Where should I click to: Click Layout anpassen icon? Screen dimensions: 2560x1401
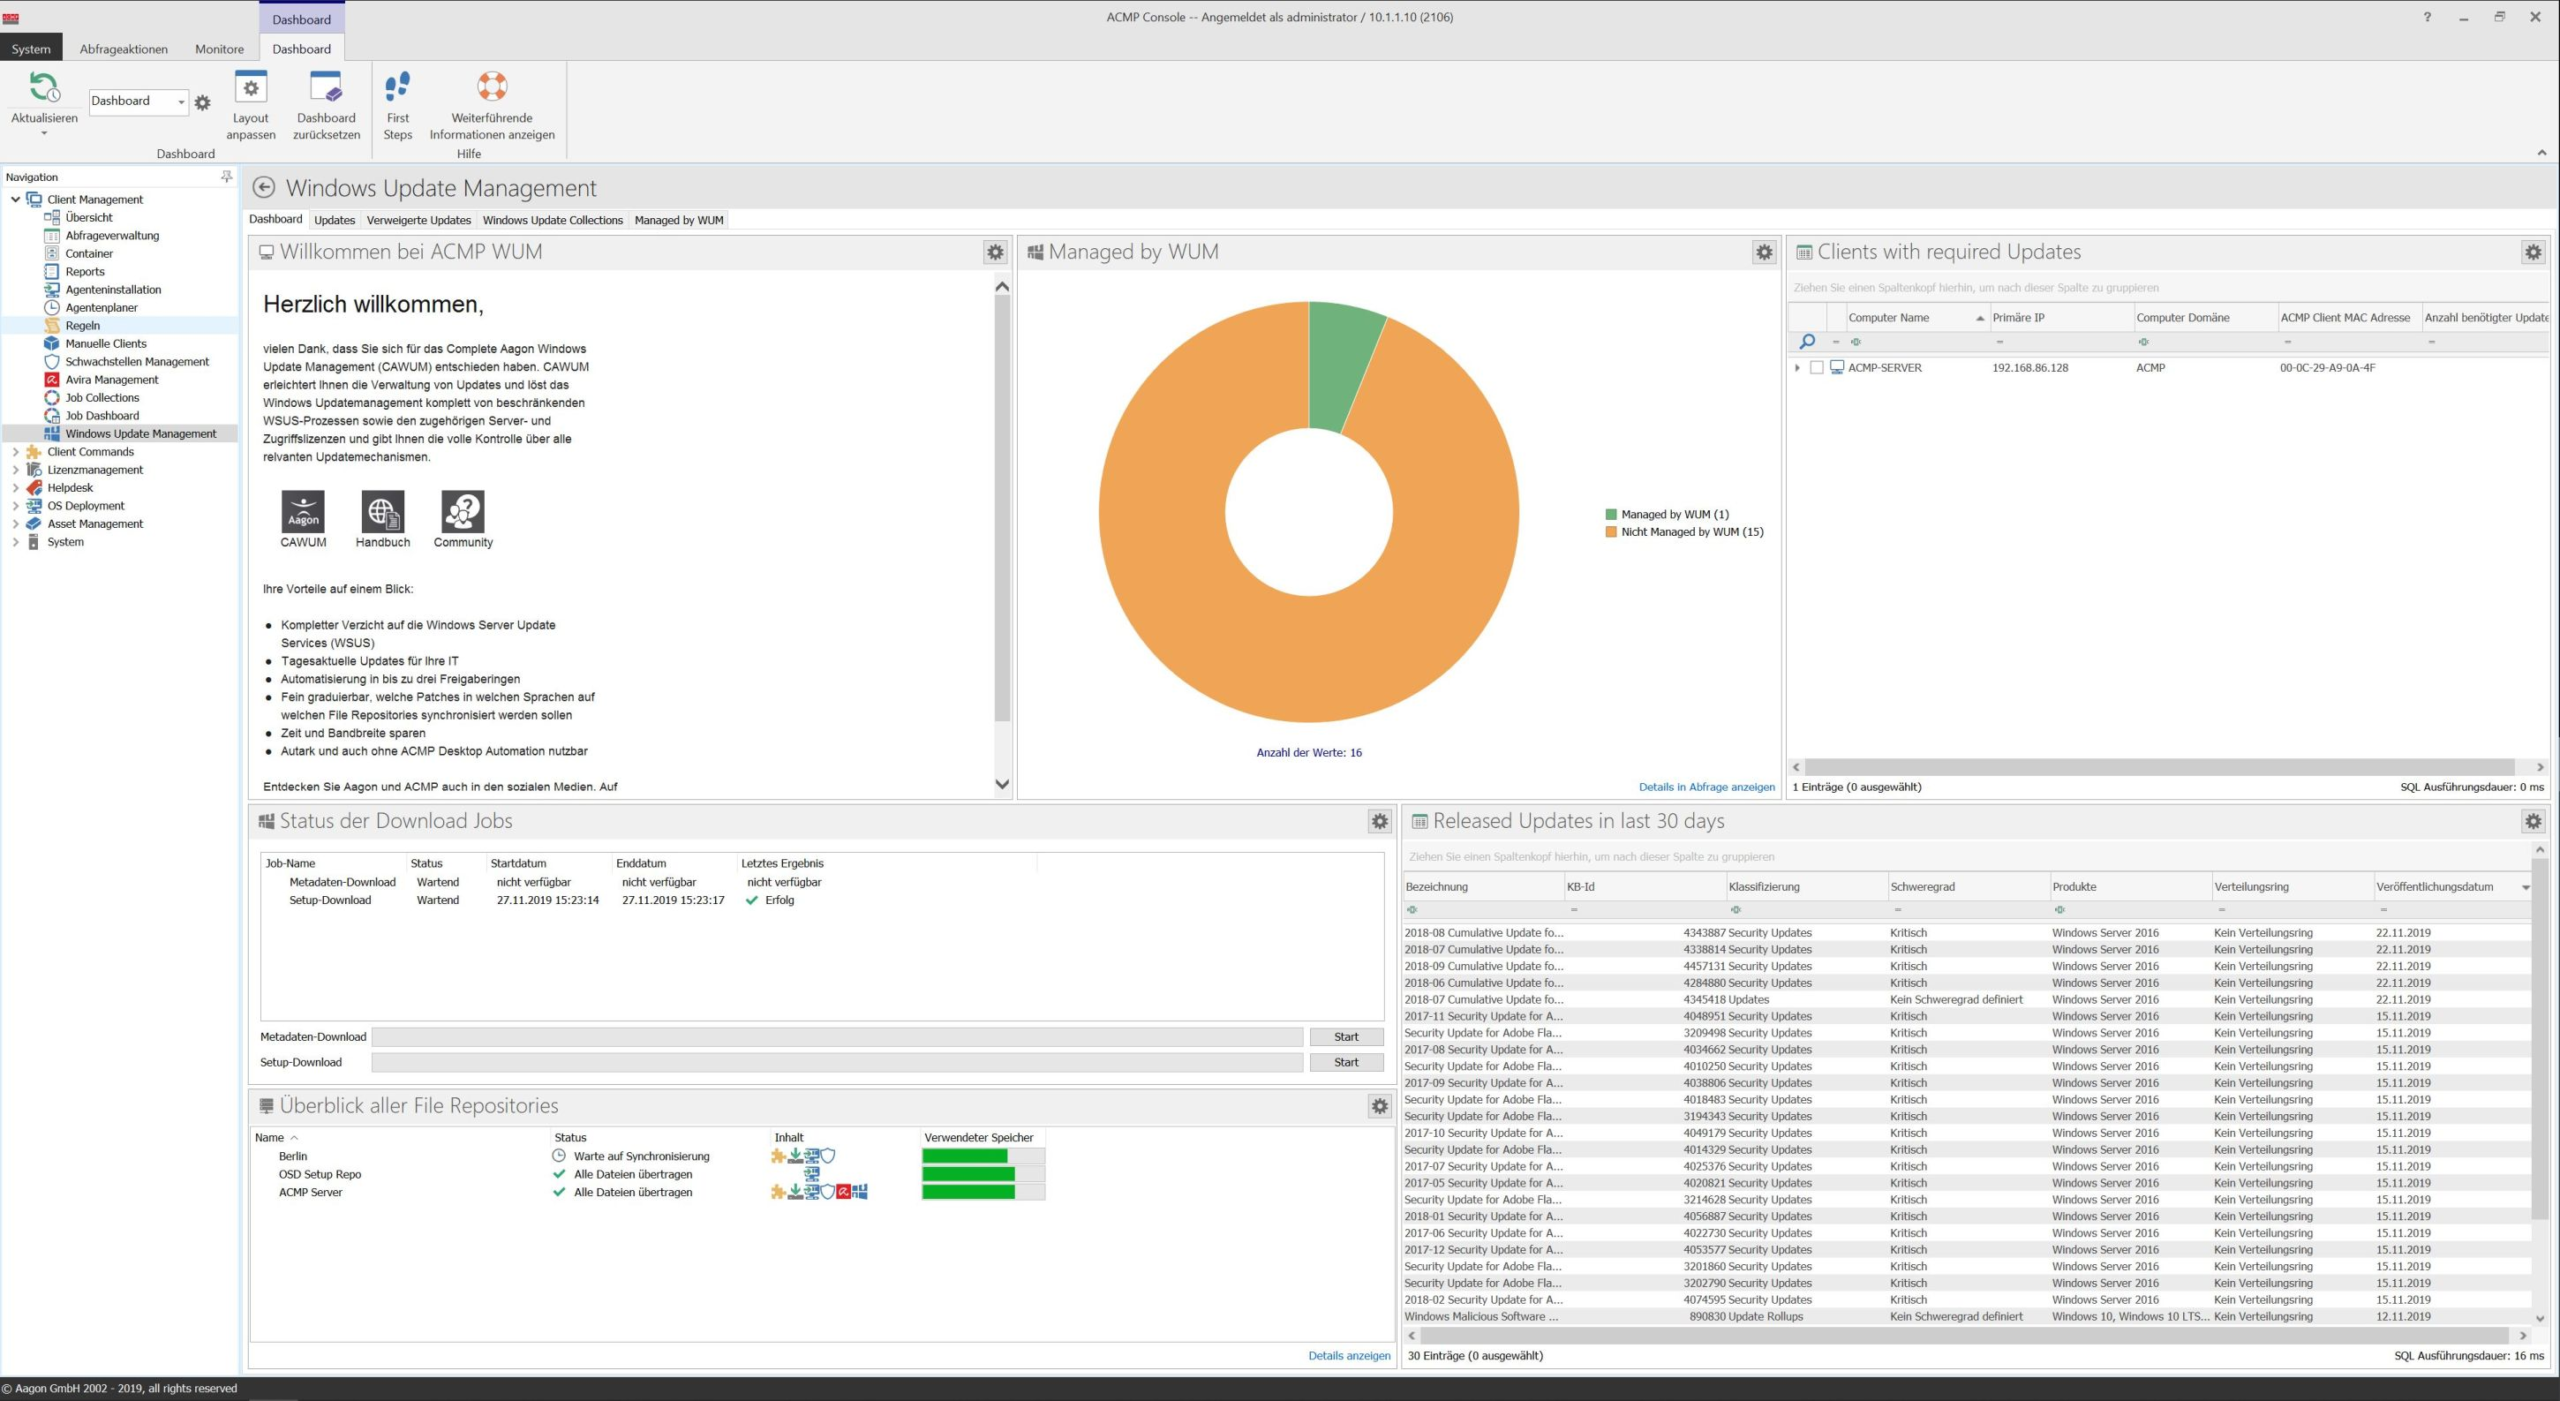point(250,87)
